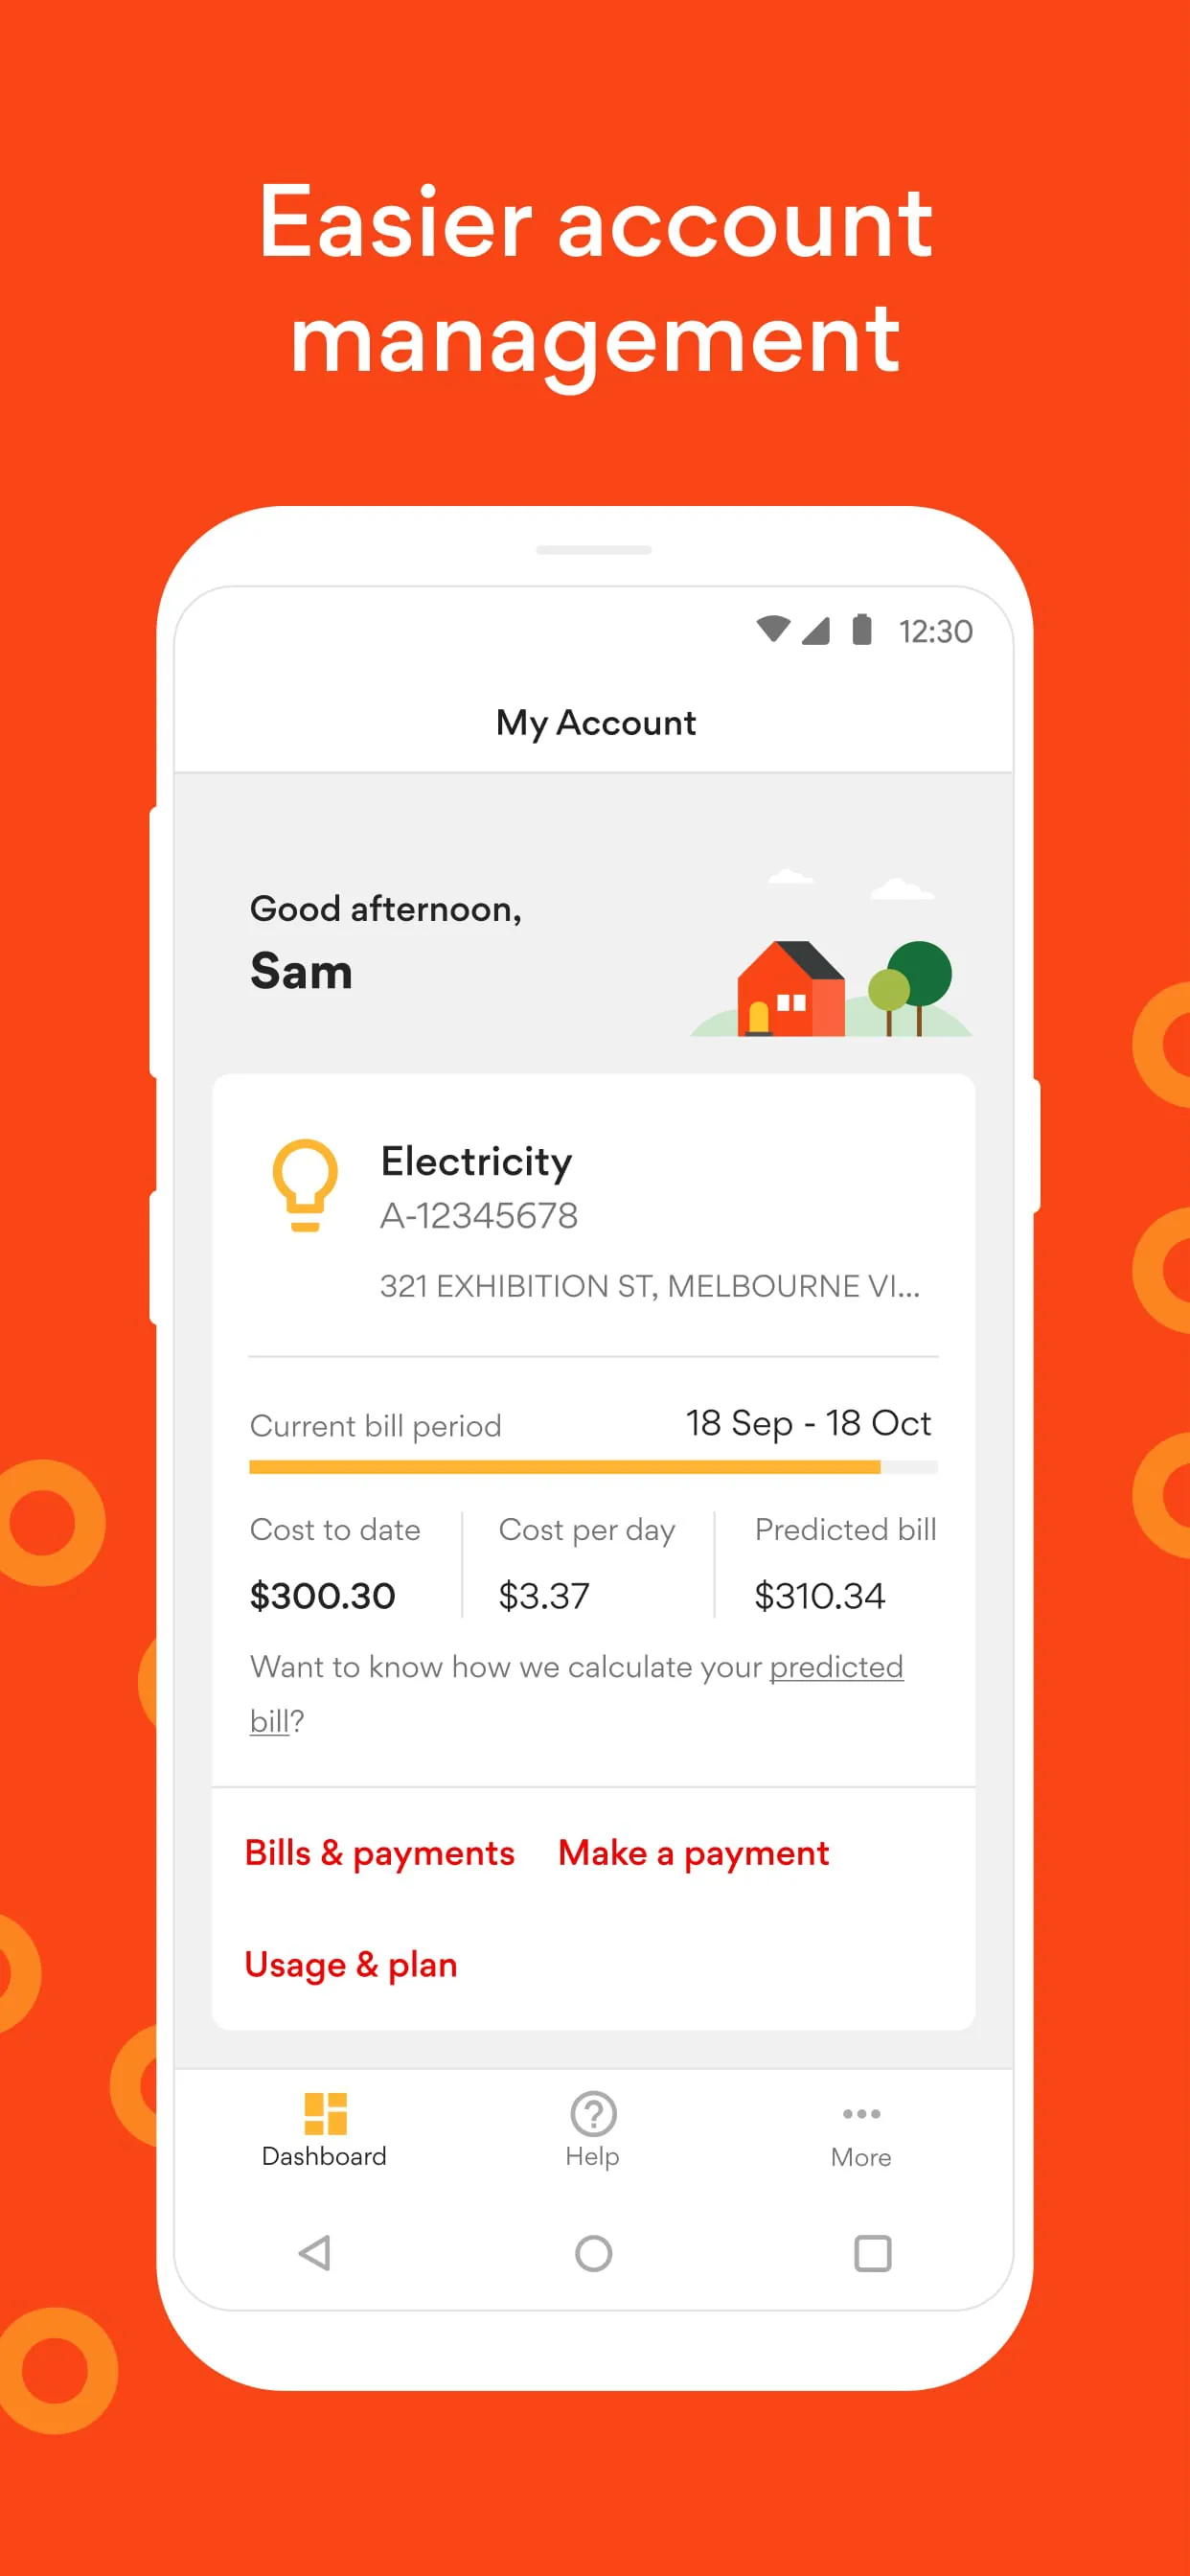Tap the bill period progress bar
Viewport: 1190px width, 2576px height.
pyautogui.click(x=592, y=1466)
